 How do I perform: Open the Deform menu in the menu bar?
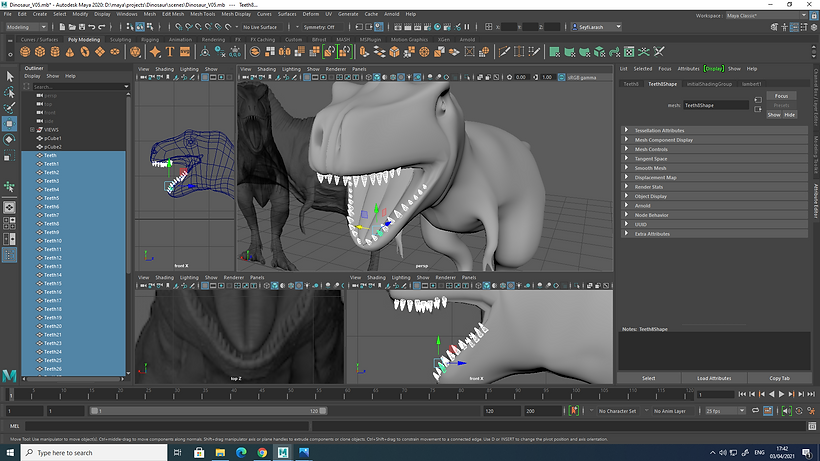coord(311,14)
